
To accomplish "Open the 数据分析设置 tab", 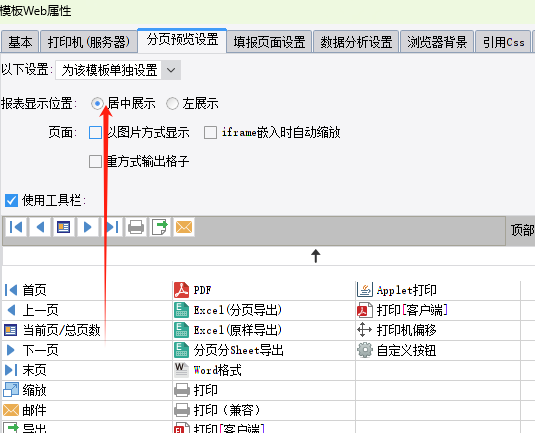I will tap(356, 42).
